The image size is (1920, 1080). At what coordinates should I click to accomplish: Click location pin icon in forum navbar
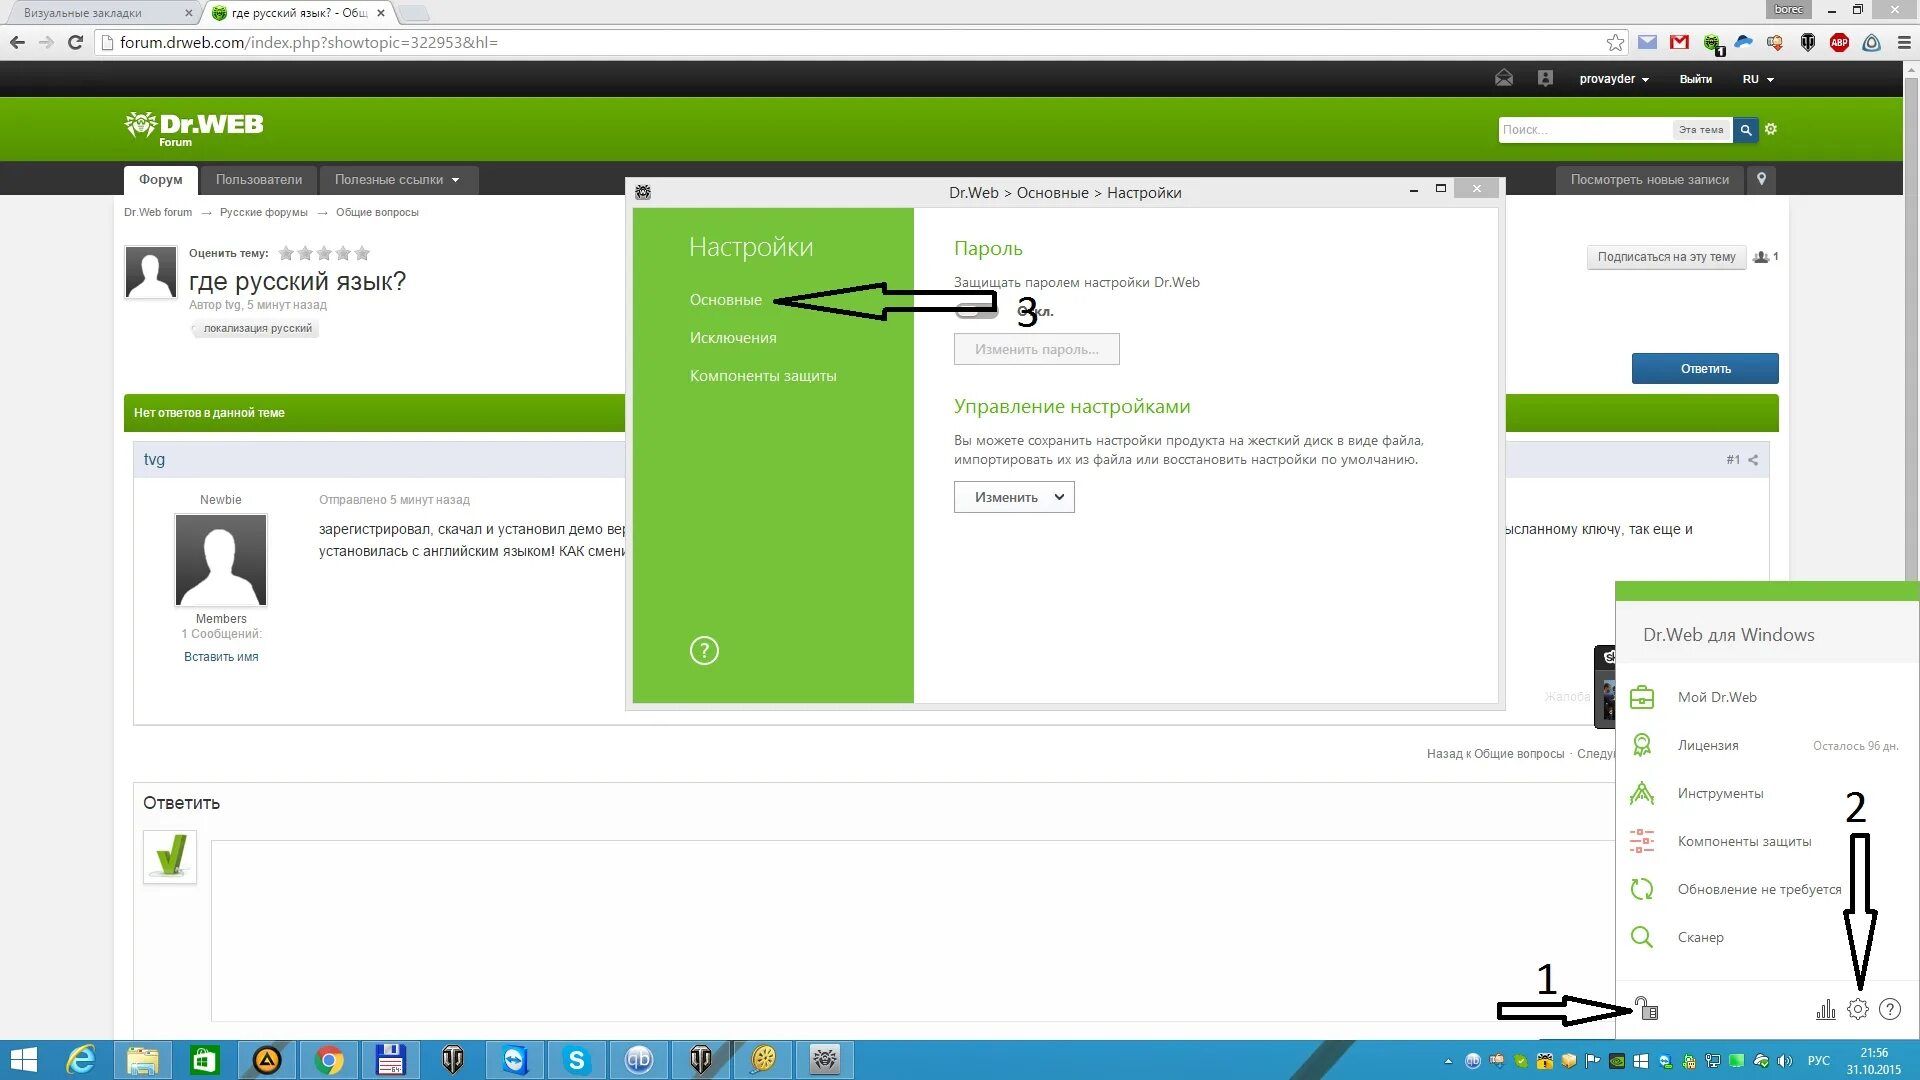point(1761,179)
